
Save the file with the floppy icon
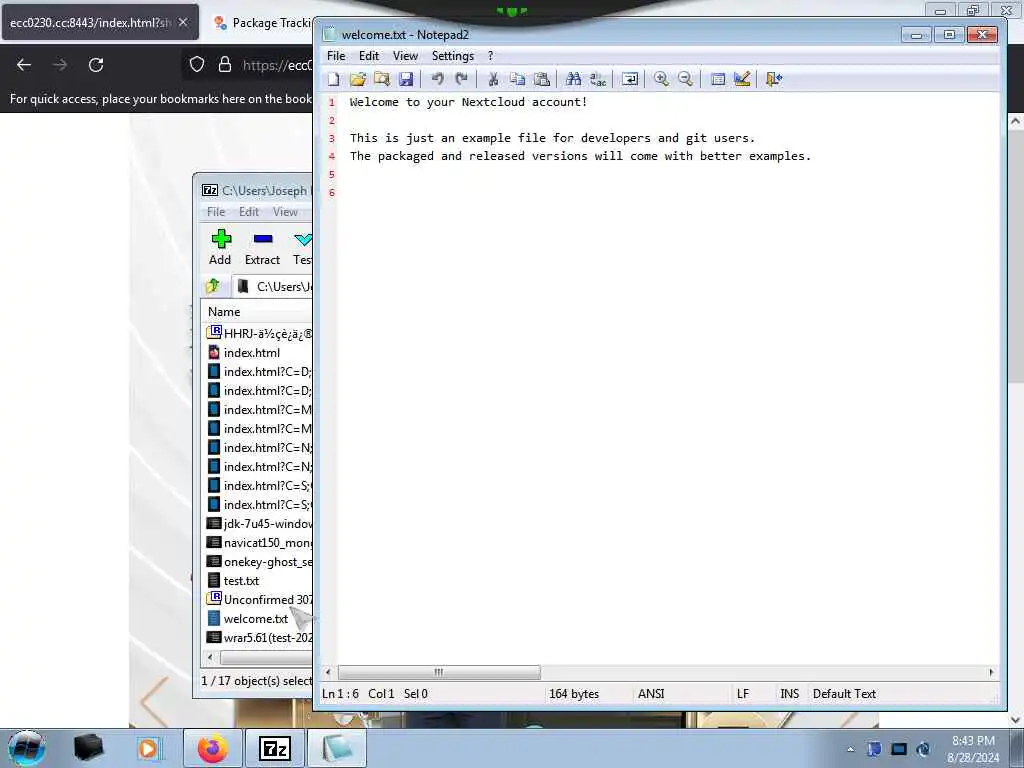pos(406,80)
